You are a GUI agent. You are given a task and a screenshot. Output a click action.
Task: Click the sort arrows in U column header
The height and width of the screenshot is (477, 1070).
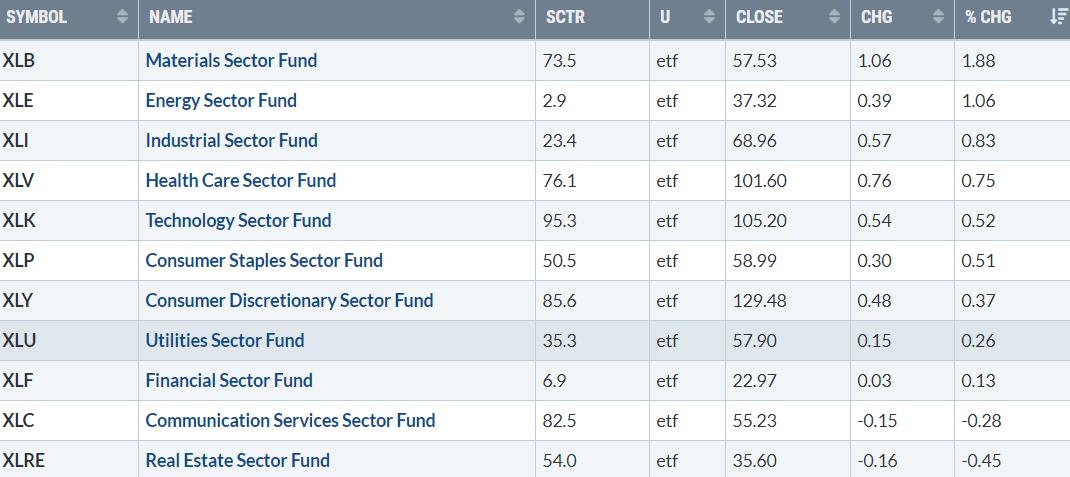[709, 17]
